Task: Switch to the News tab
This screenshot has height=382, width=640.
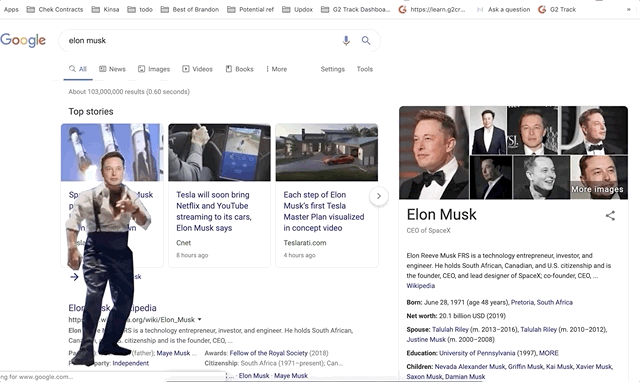Action: [x=113, y=69]
